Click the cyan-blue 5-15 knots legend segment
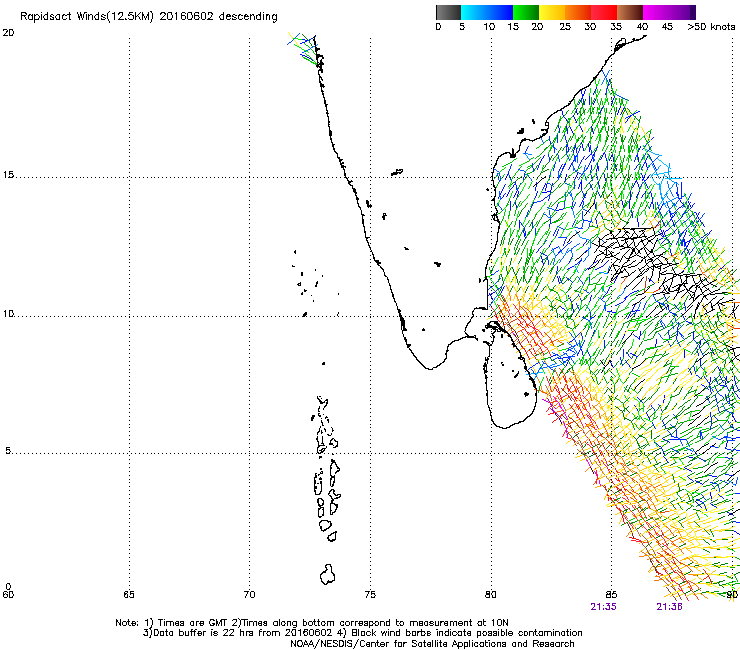Screen dimensions: 740x650 (487, 12)
